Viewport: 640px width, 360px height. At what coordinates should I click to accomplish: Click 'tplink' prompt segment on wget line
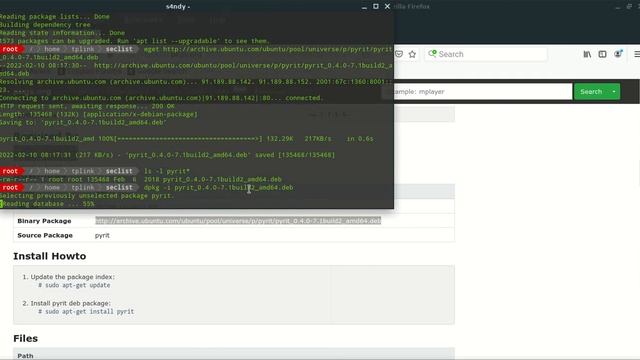coord(82,49)
